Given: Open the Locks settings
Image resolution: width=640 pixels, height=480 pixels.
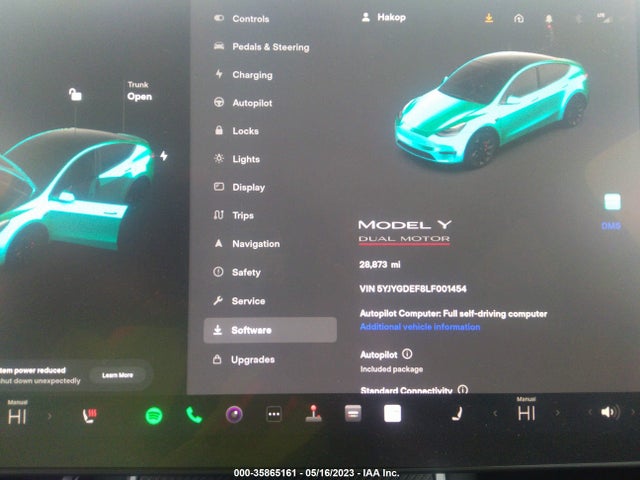Looking at the screenshot, I should [x=236, y=131].
